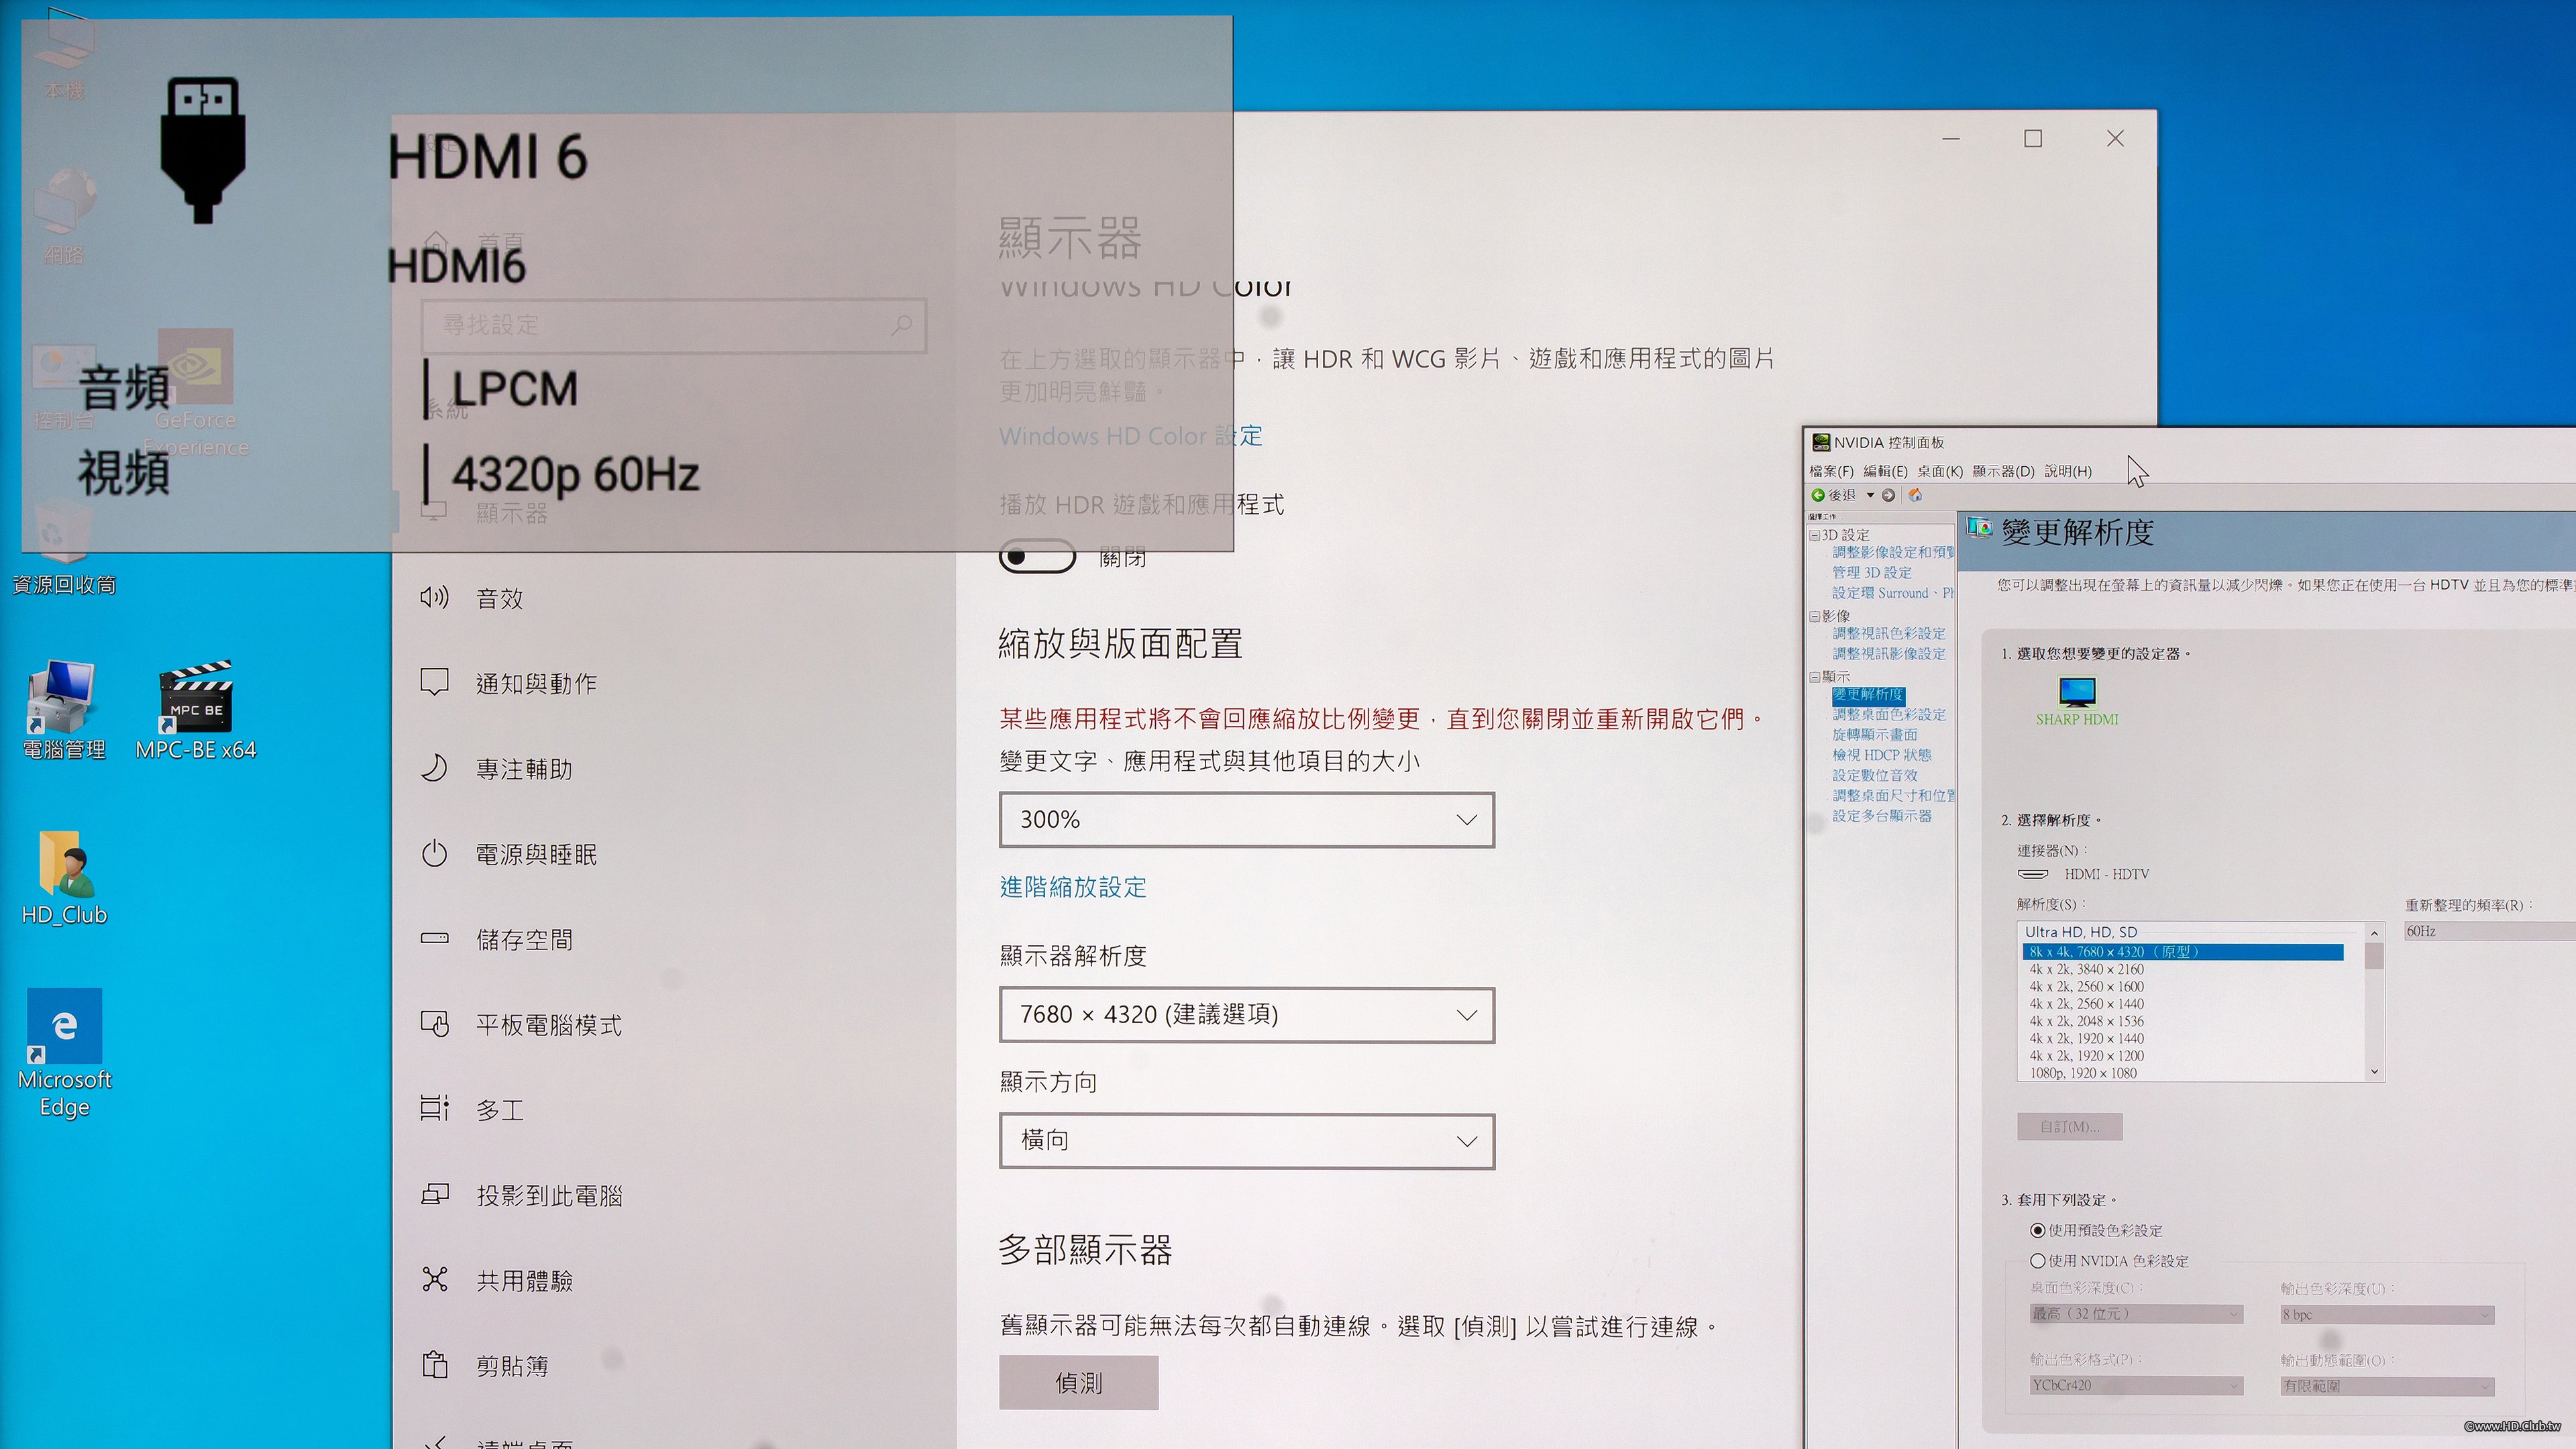Viewport: 2576px width, 1449px height.
Task: Click the HD_Club folder desktop icon
Action: pos(64,877)
